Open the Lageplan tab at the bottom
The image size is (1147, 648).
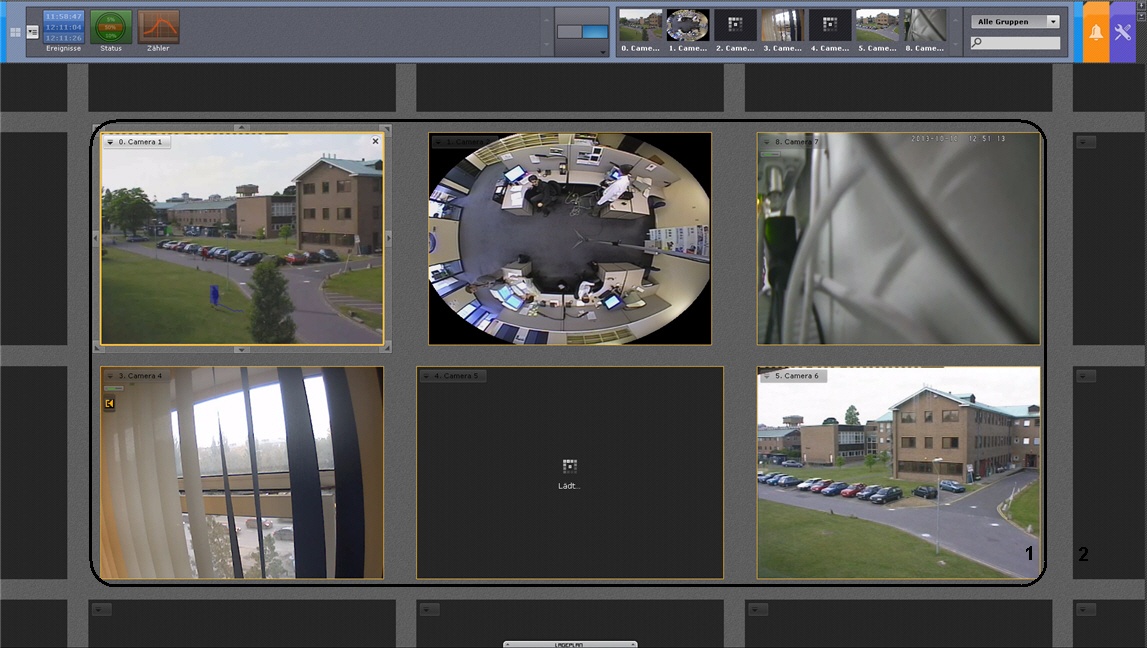pyautogui.click(x=569, y=644)
